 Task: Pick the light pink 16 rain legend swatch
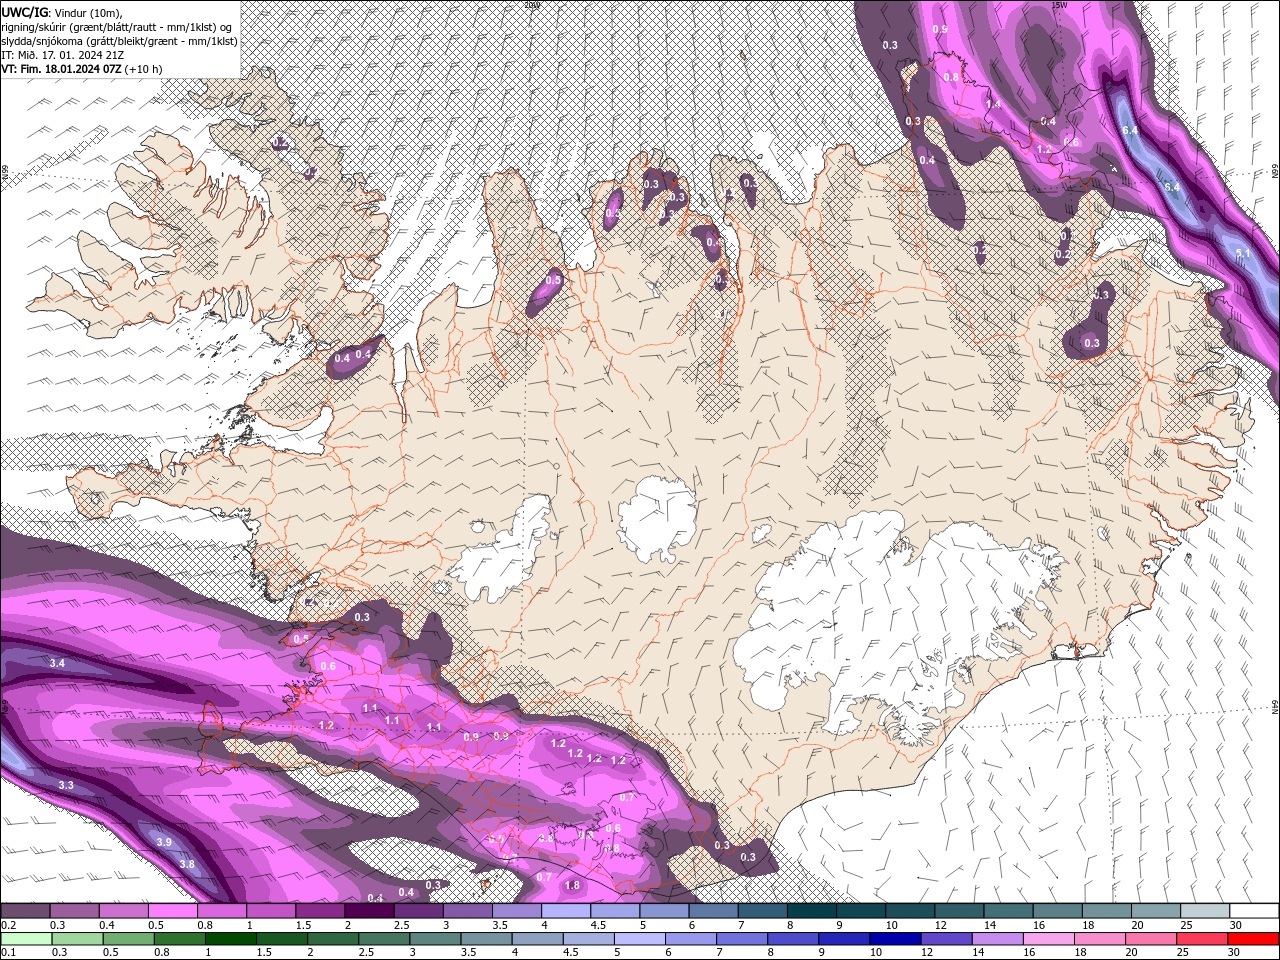(1048, 939)
